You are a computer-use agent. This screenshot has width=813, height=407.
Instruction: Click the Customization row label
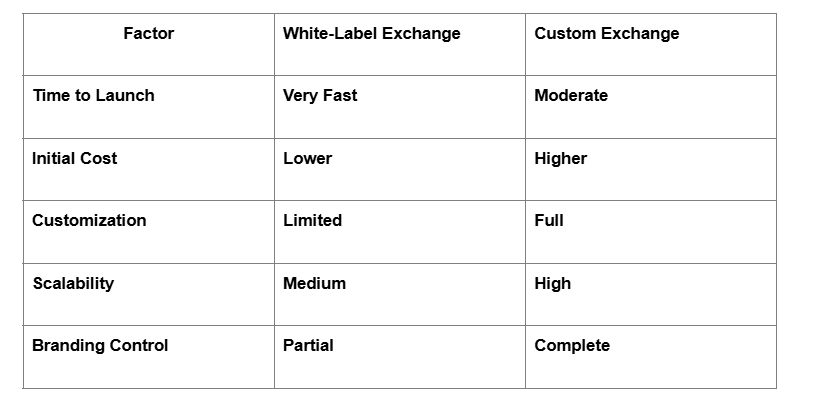pyautogui.click(x=89, y=221)
